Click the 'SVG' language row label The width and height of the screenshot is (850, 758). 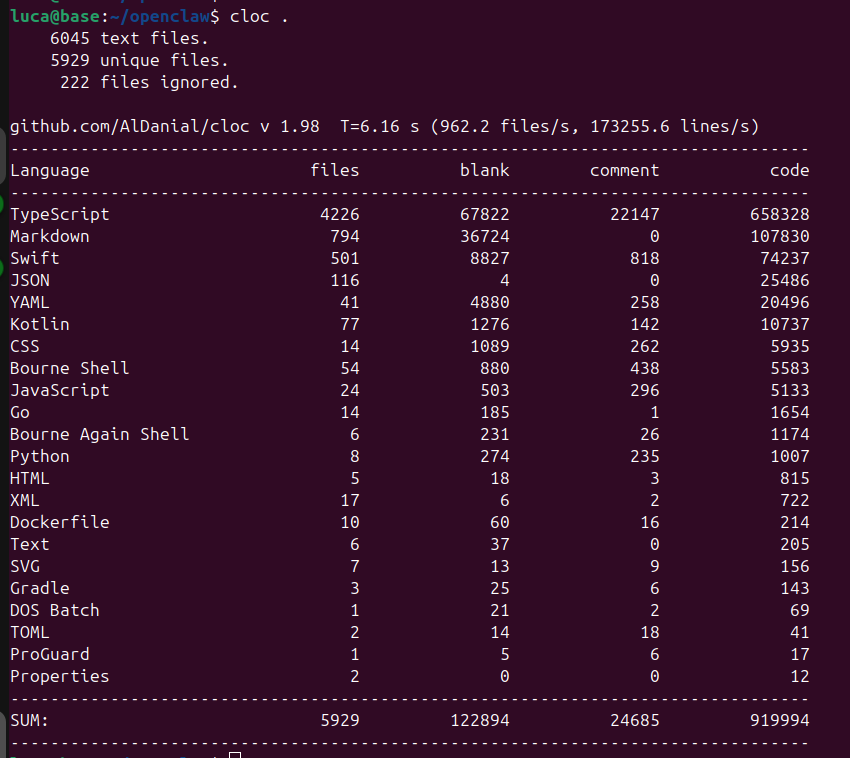click(x=25, y=566)
